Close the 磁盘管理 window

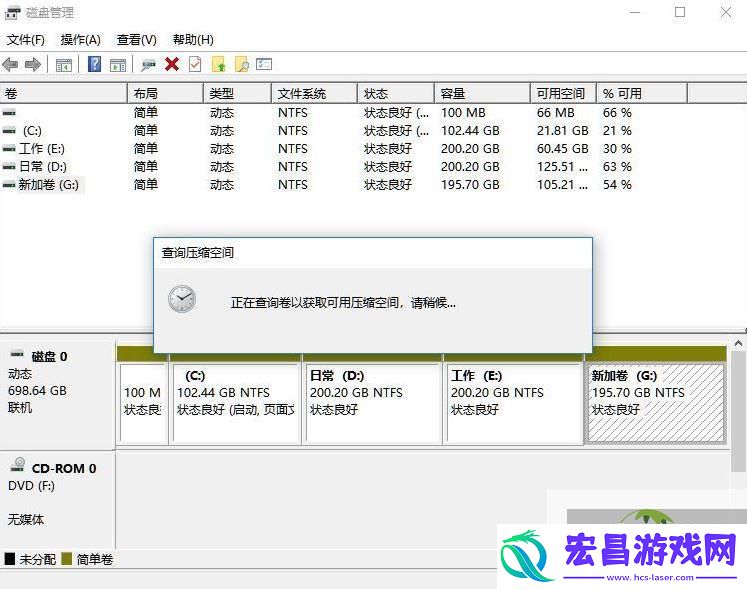tap(726, 12)
